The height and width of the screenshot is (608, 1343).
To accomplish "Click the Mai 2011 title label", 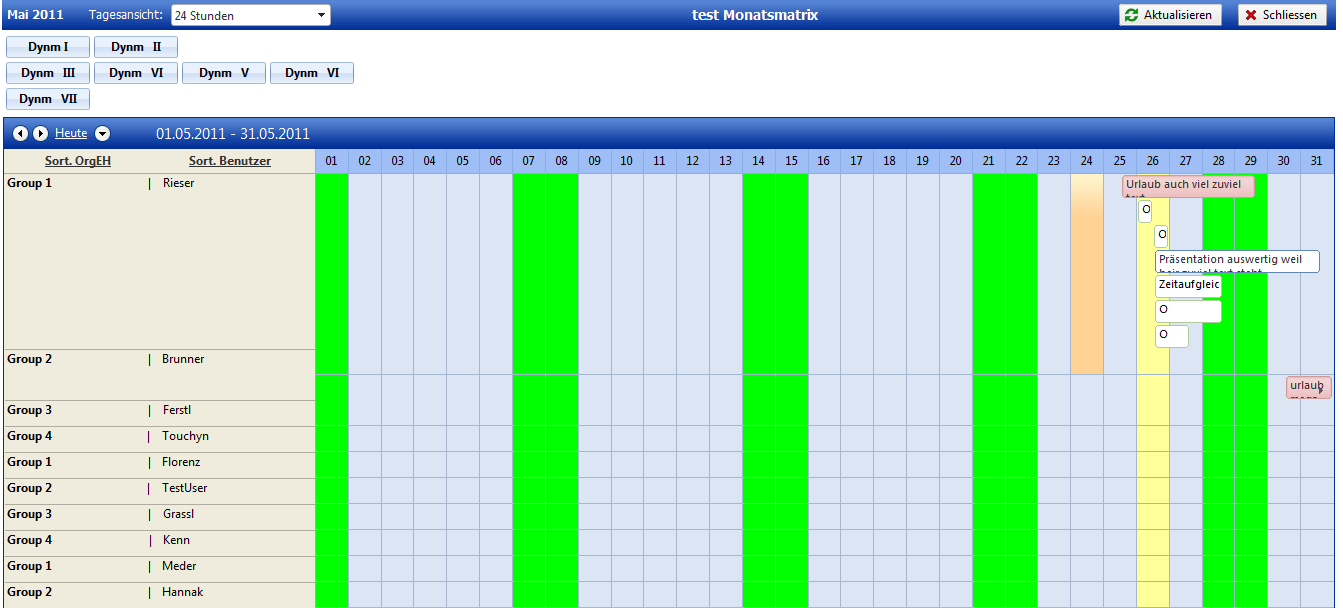I will pos(35,15).
